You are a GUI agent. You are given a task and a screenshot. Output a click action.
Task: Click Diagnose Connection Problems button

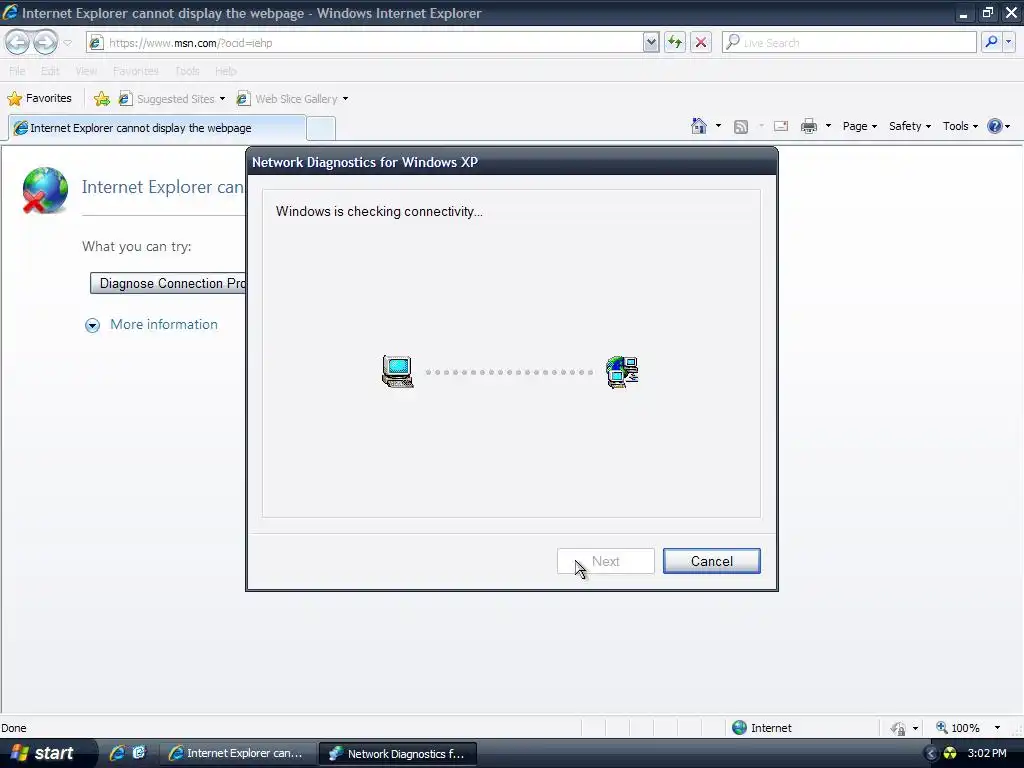[168, 283]
